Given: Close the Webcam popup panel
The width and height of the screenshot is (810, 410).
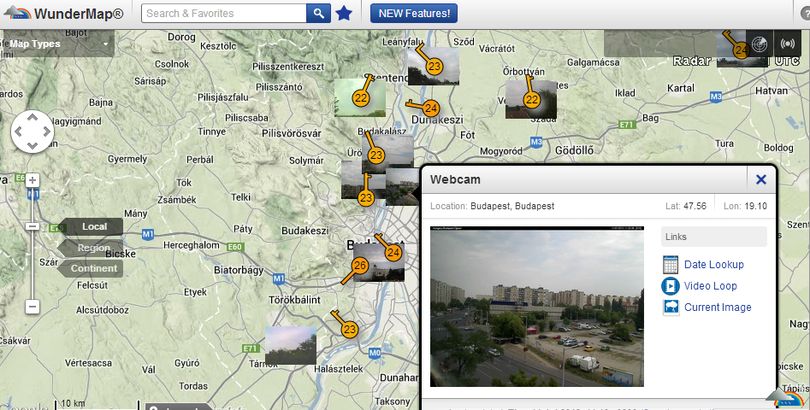Looking at the screenshot, I should point(761,180).
